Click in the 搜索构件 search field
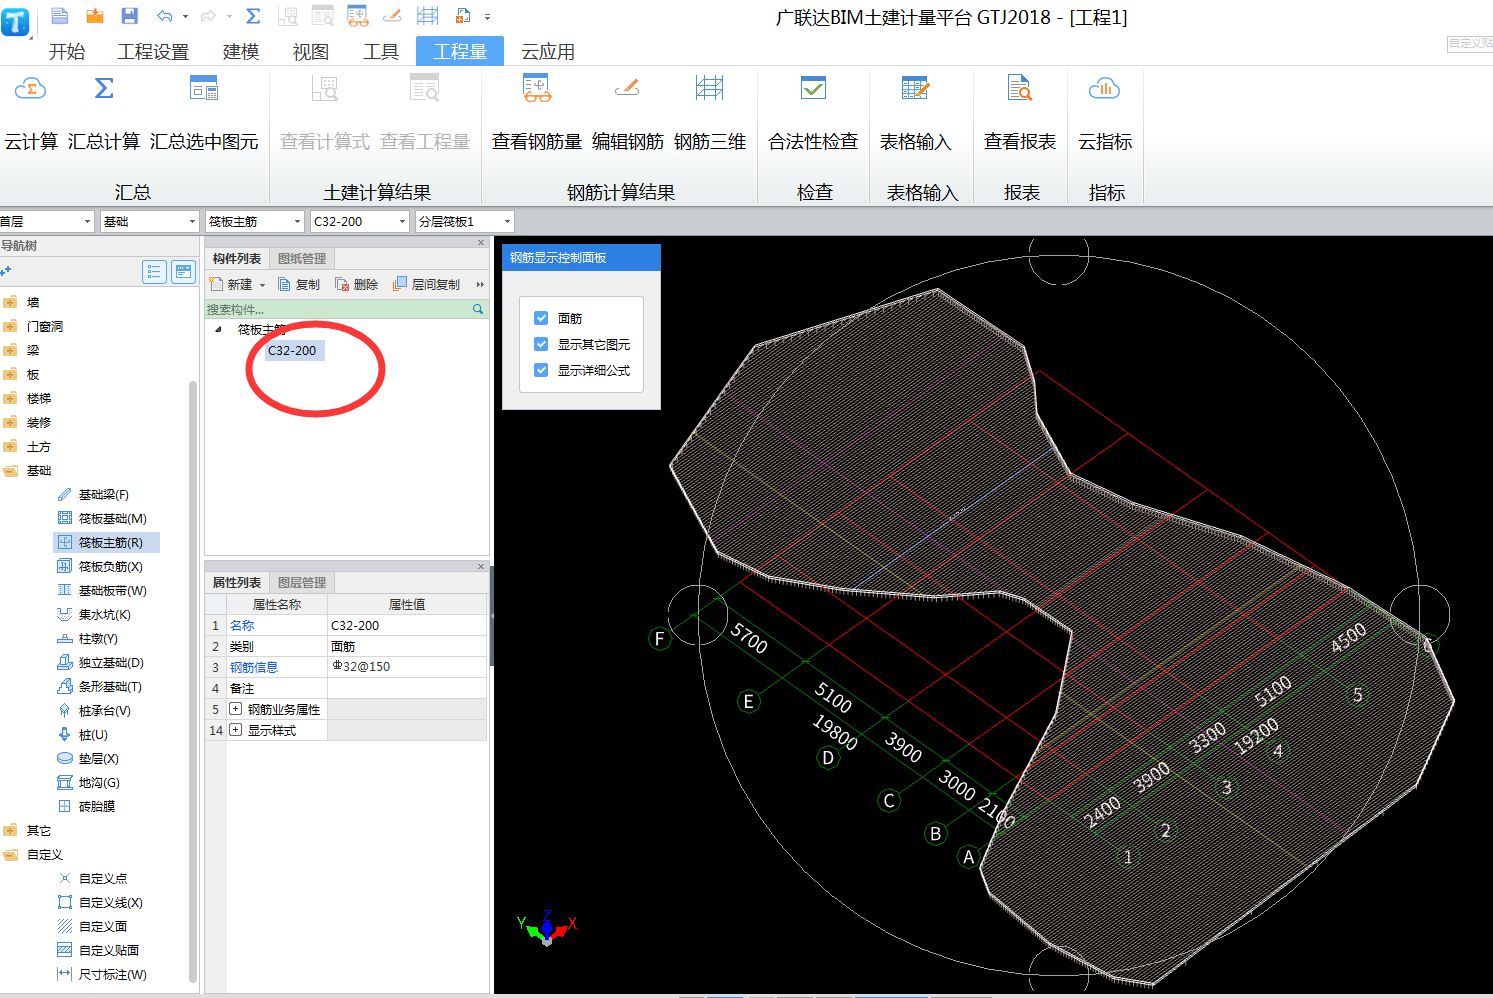1493x998 pixels. tap(338, 310)
